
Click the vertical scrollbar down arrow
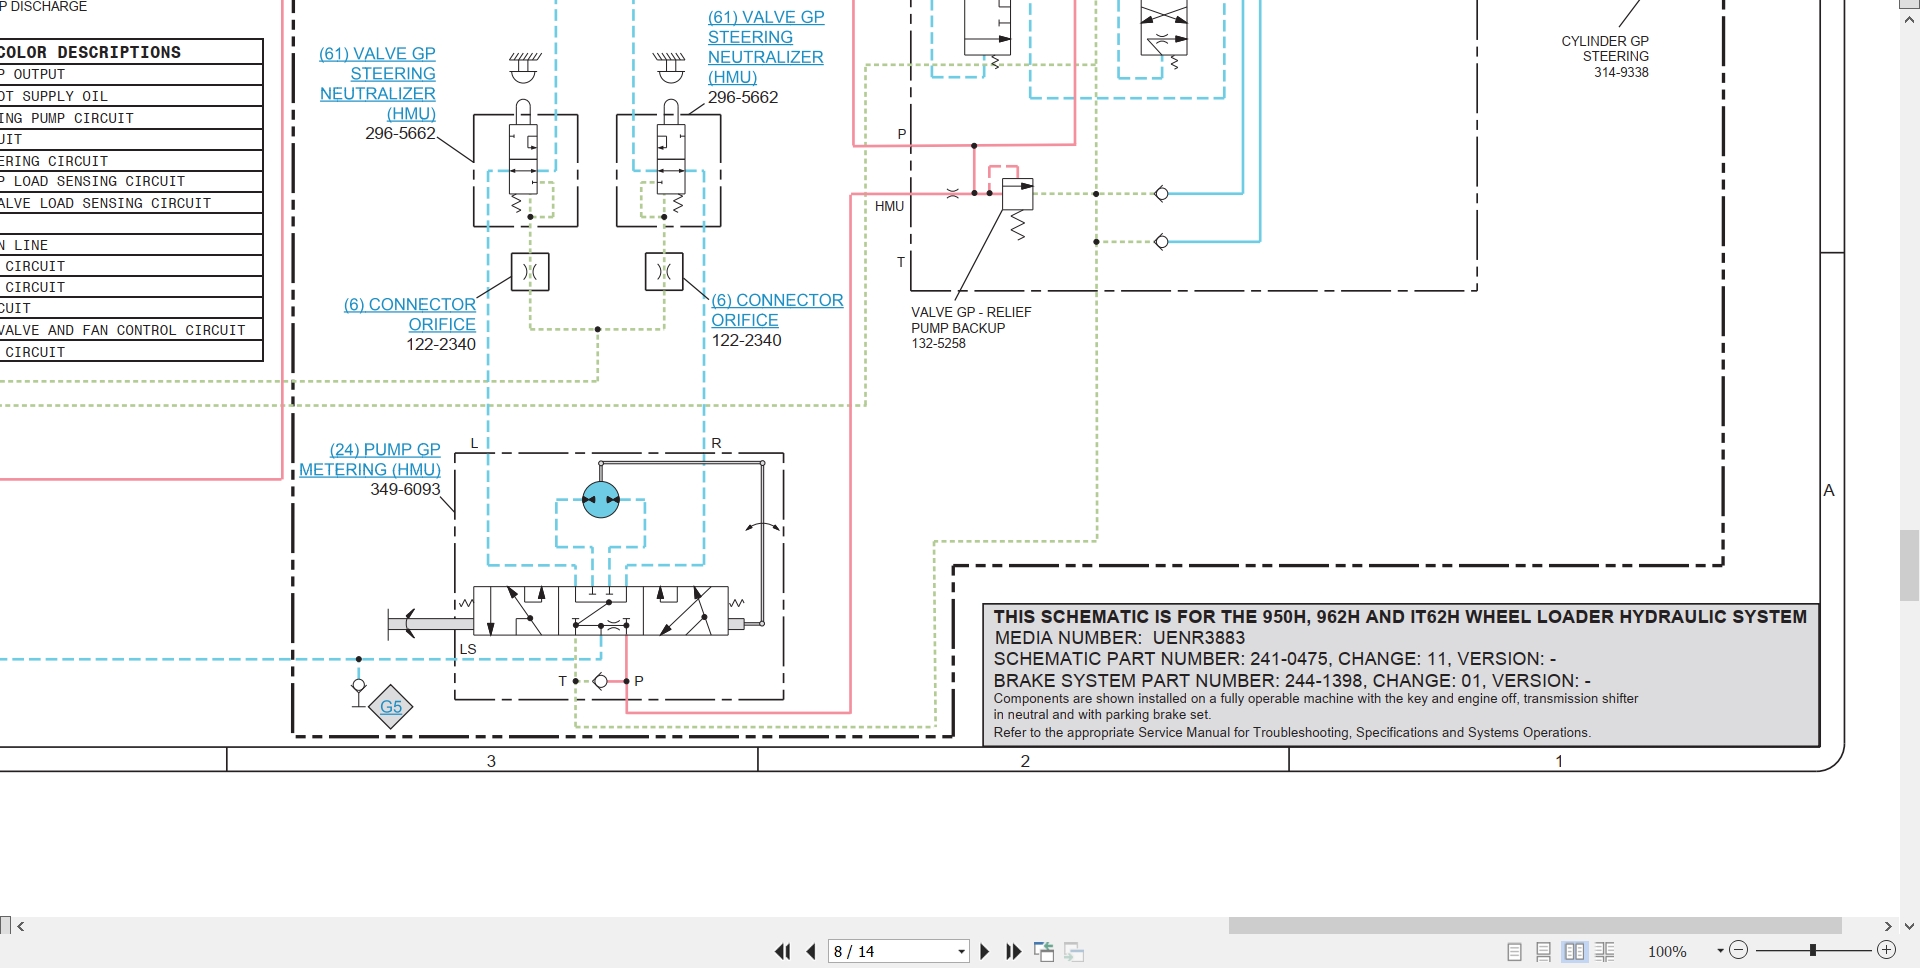point(1910,926)
